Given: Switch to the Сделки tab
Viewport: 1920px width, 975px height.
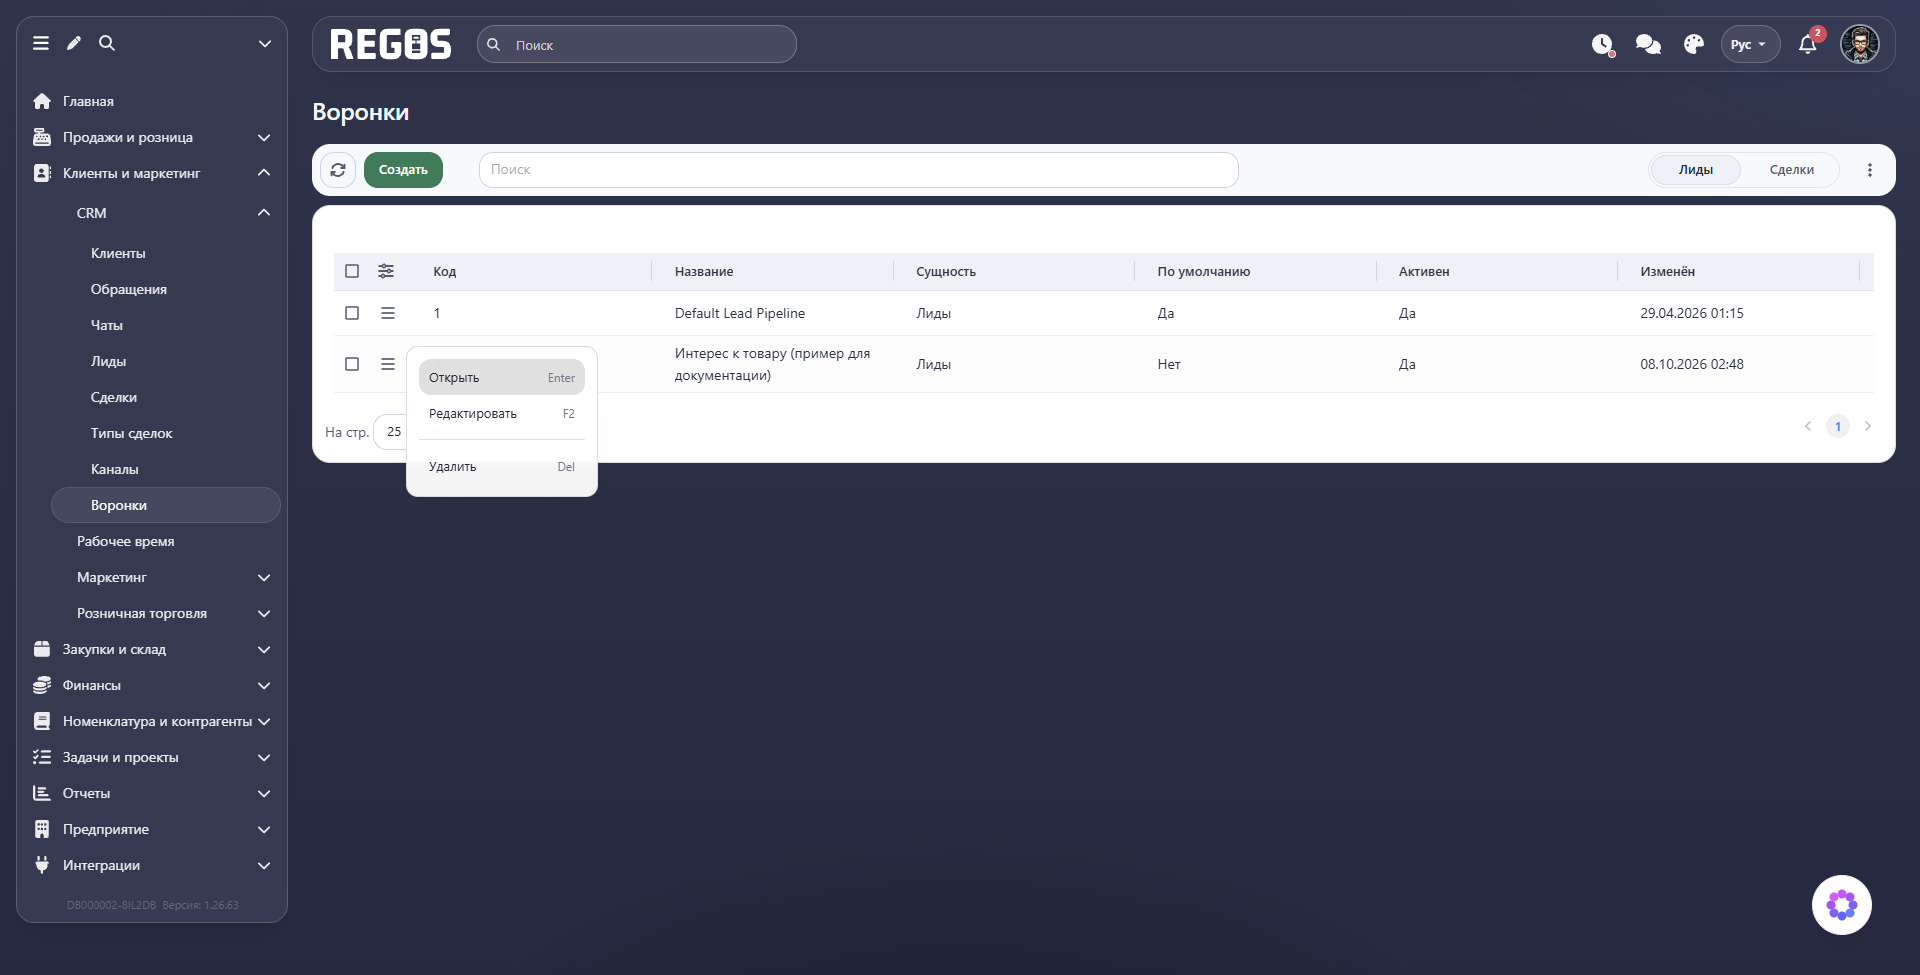Looking at the screenshot, I should [x=1791, y=170].
